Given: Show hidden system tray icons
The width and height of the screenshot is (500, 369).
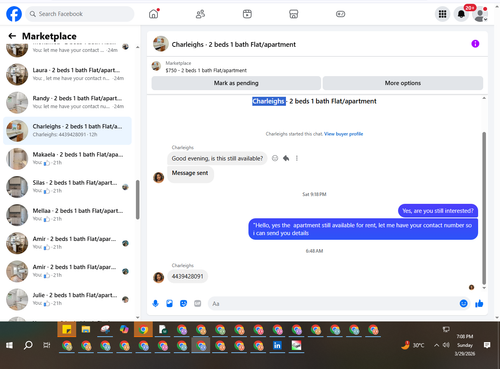Looking at the screenshot, I should pyautogui.click(x=436, y=345).
